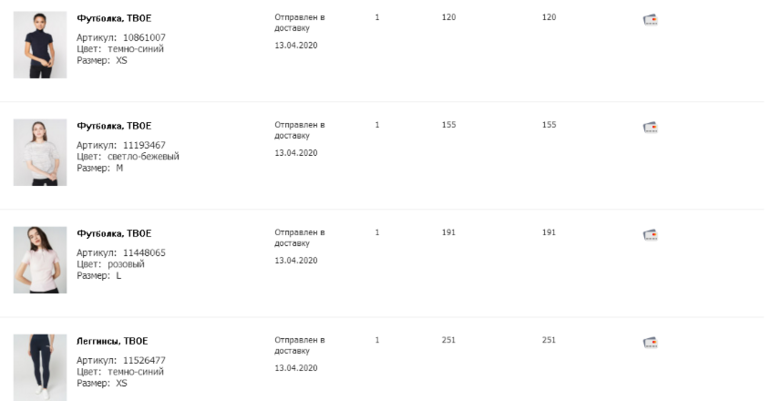
Task: Click delivery status for the leggings row
Action: 299,345
